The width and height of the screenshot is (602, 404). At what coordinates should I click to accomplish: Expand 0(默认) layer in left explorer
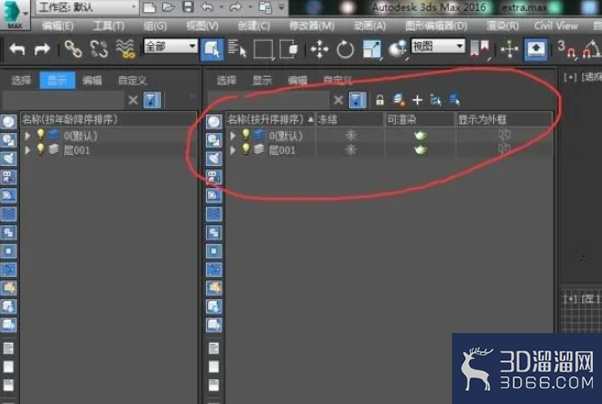(x=28, y=136)
